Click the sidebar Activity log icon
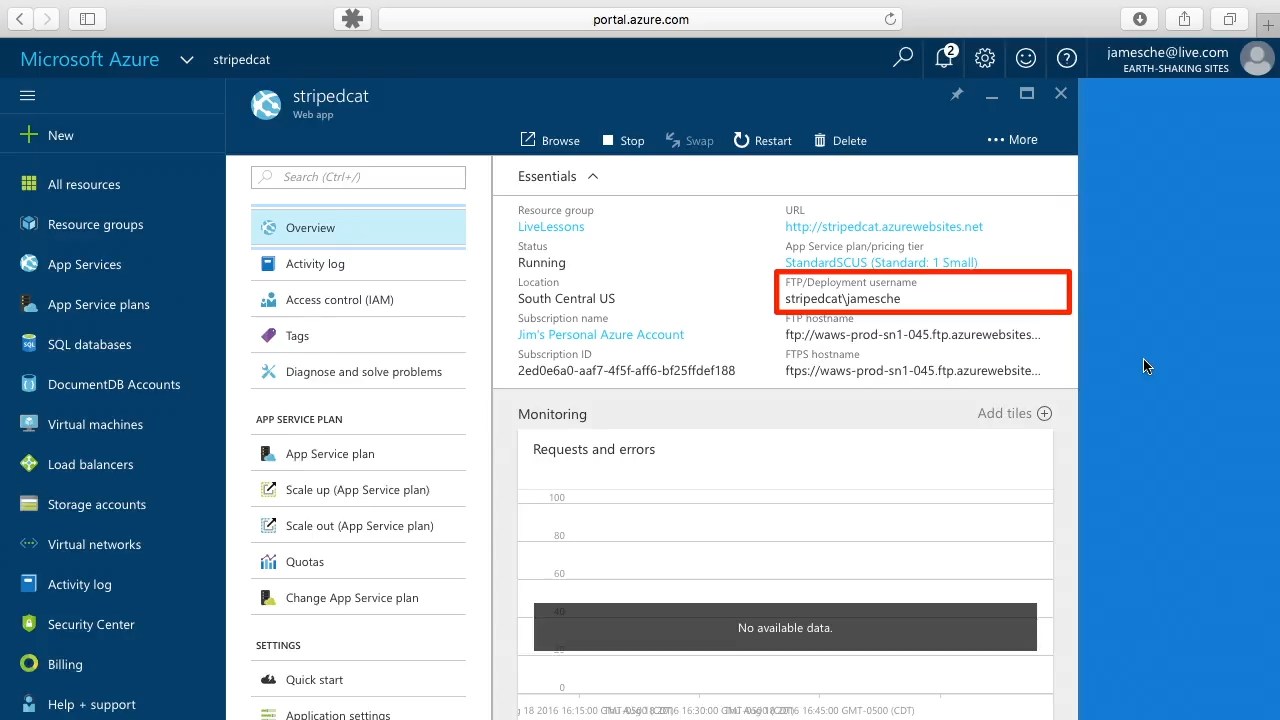 tap(28, 584)
